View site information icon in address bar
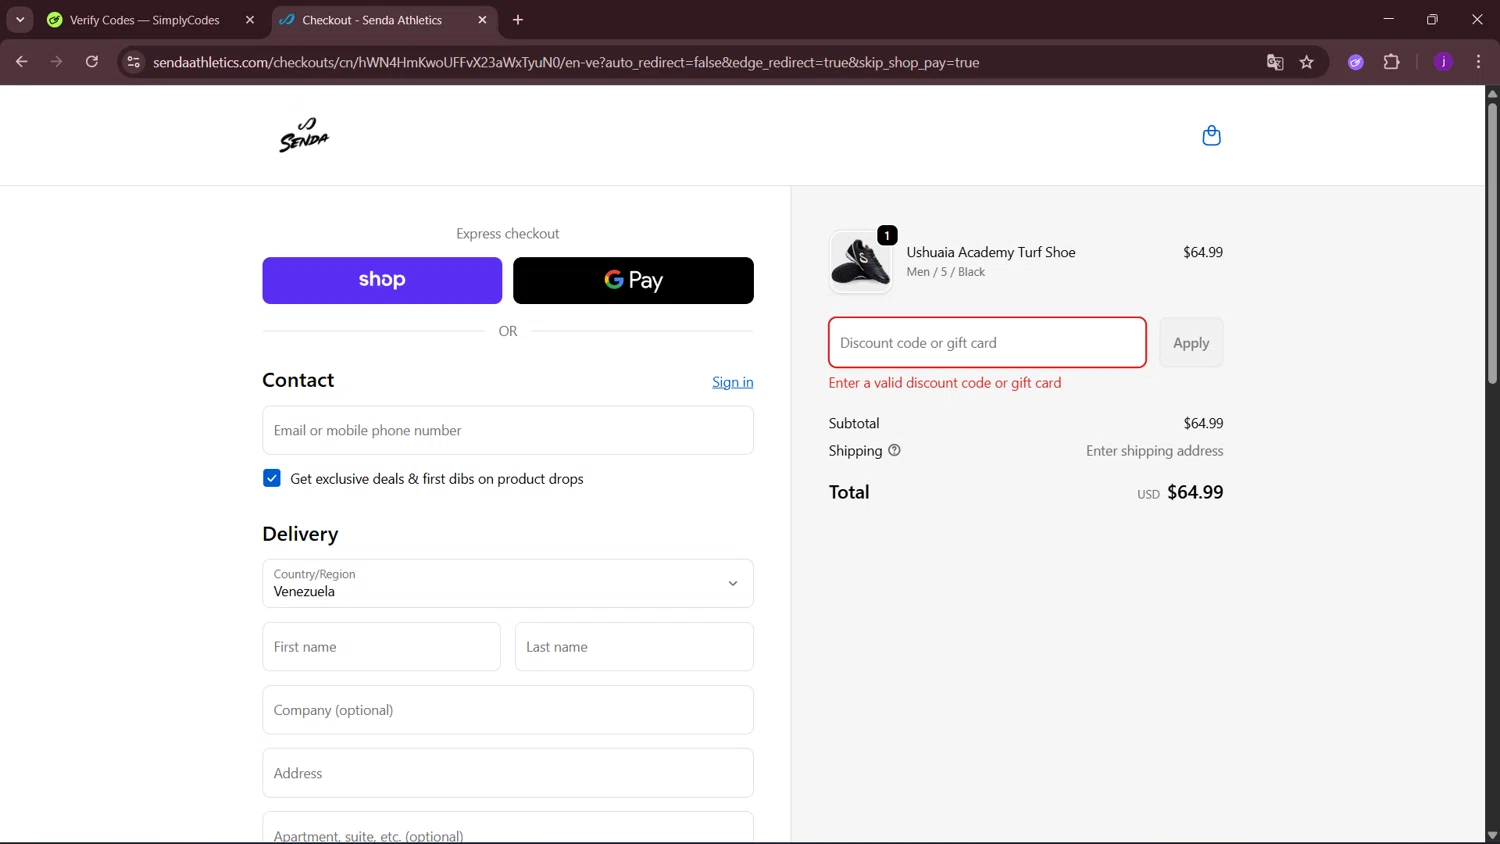 click(x=133, y=62)
